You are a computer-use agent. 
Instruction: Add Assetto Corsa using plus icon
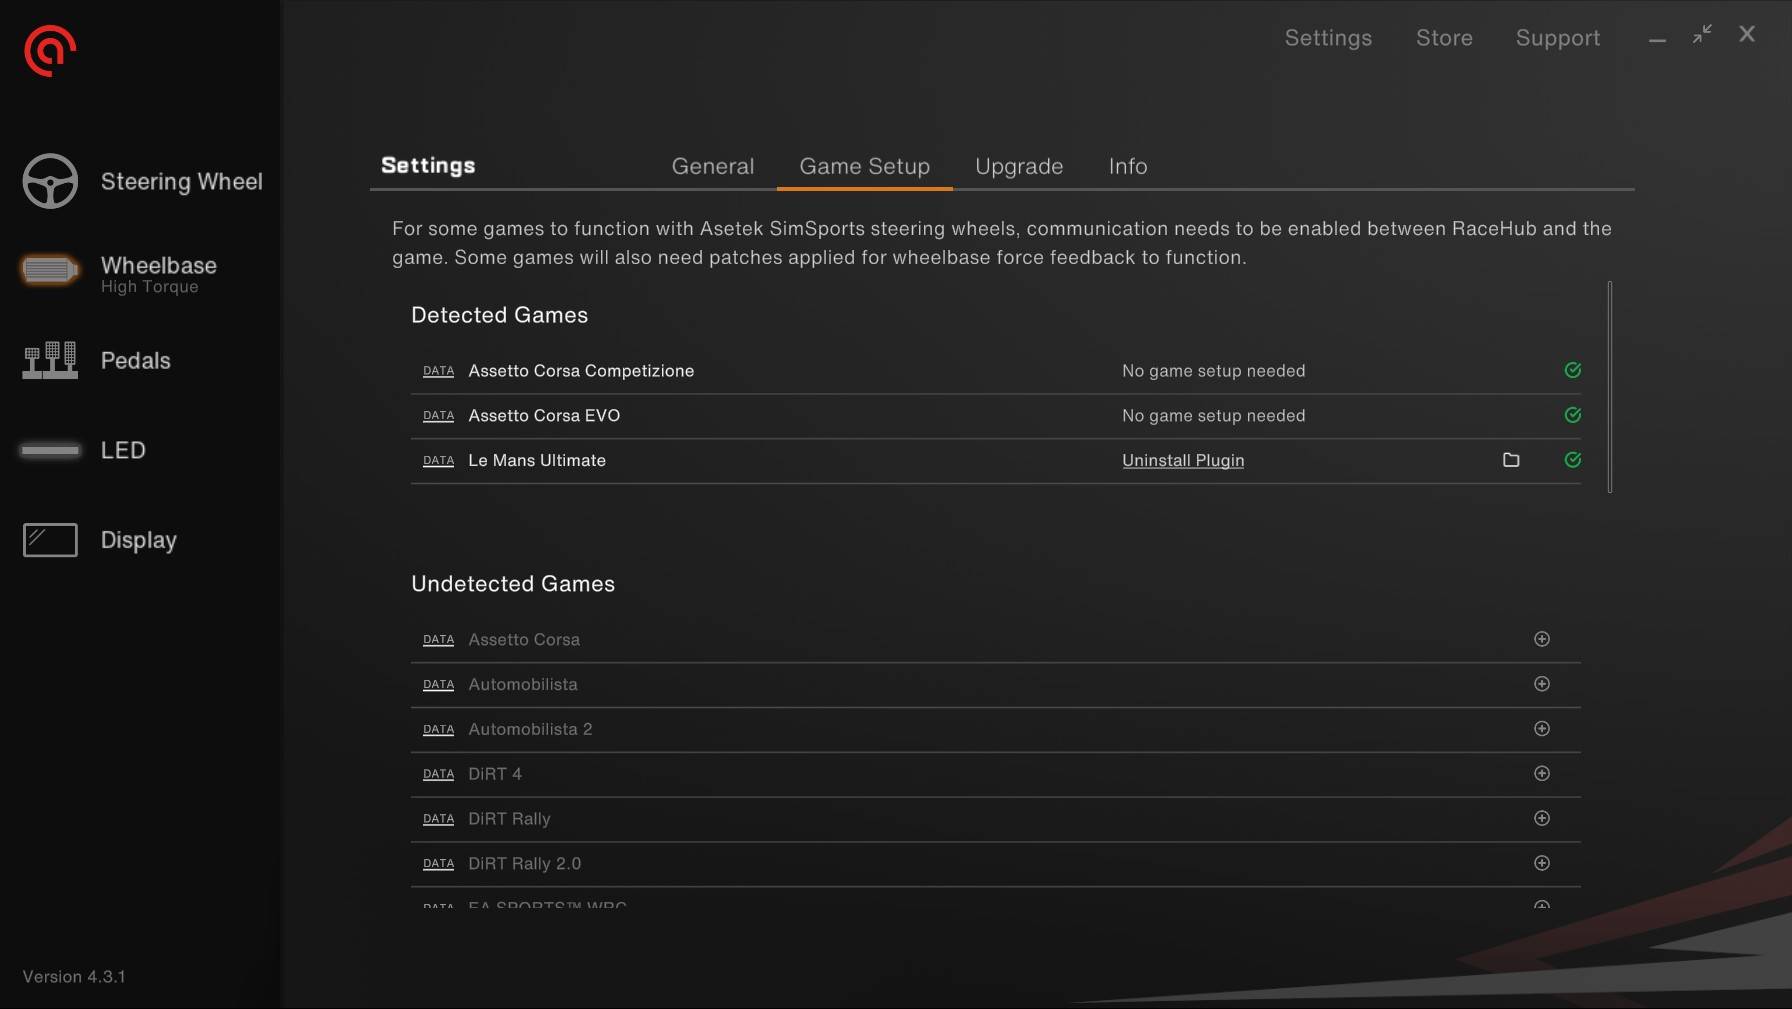pos(1541,639)
